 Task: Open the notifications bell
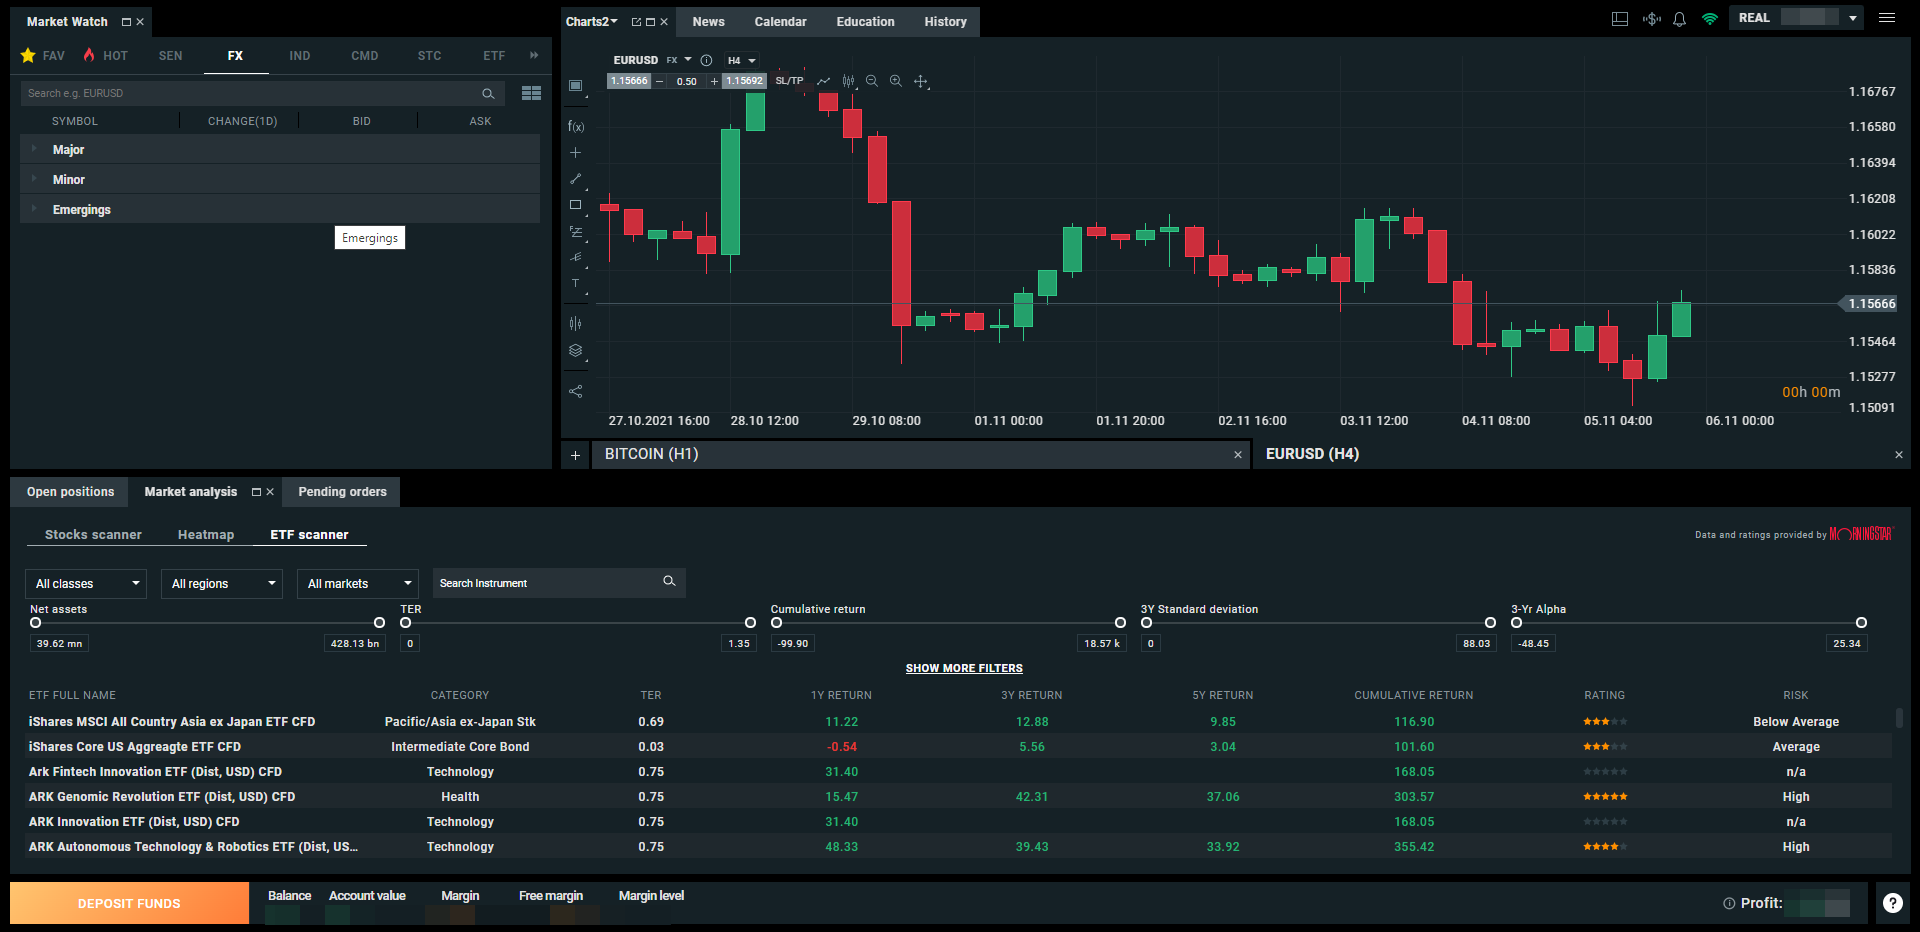[1680, 19]
